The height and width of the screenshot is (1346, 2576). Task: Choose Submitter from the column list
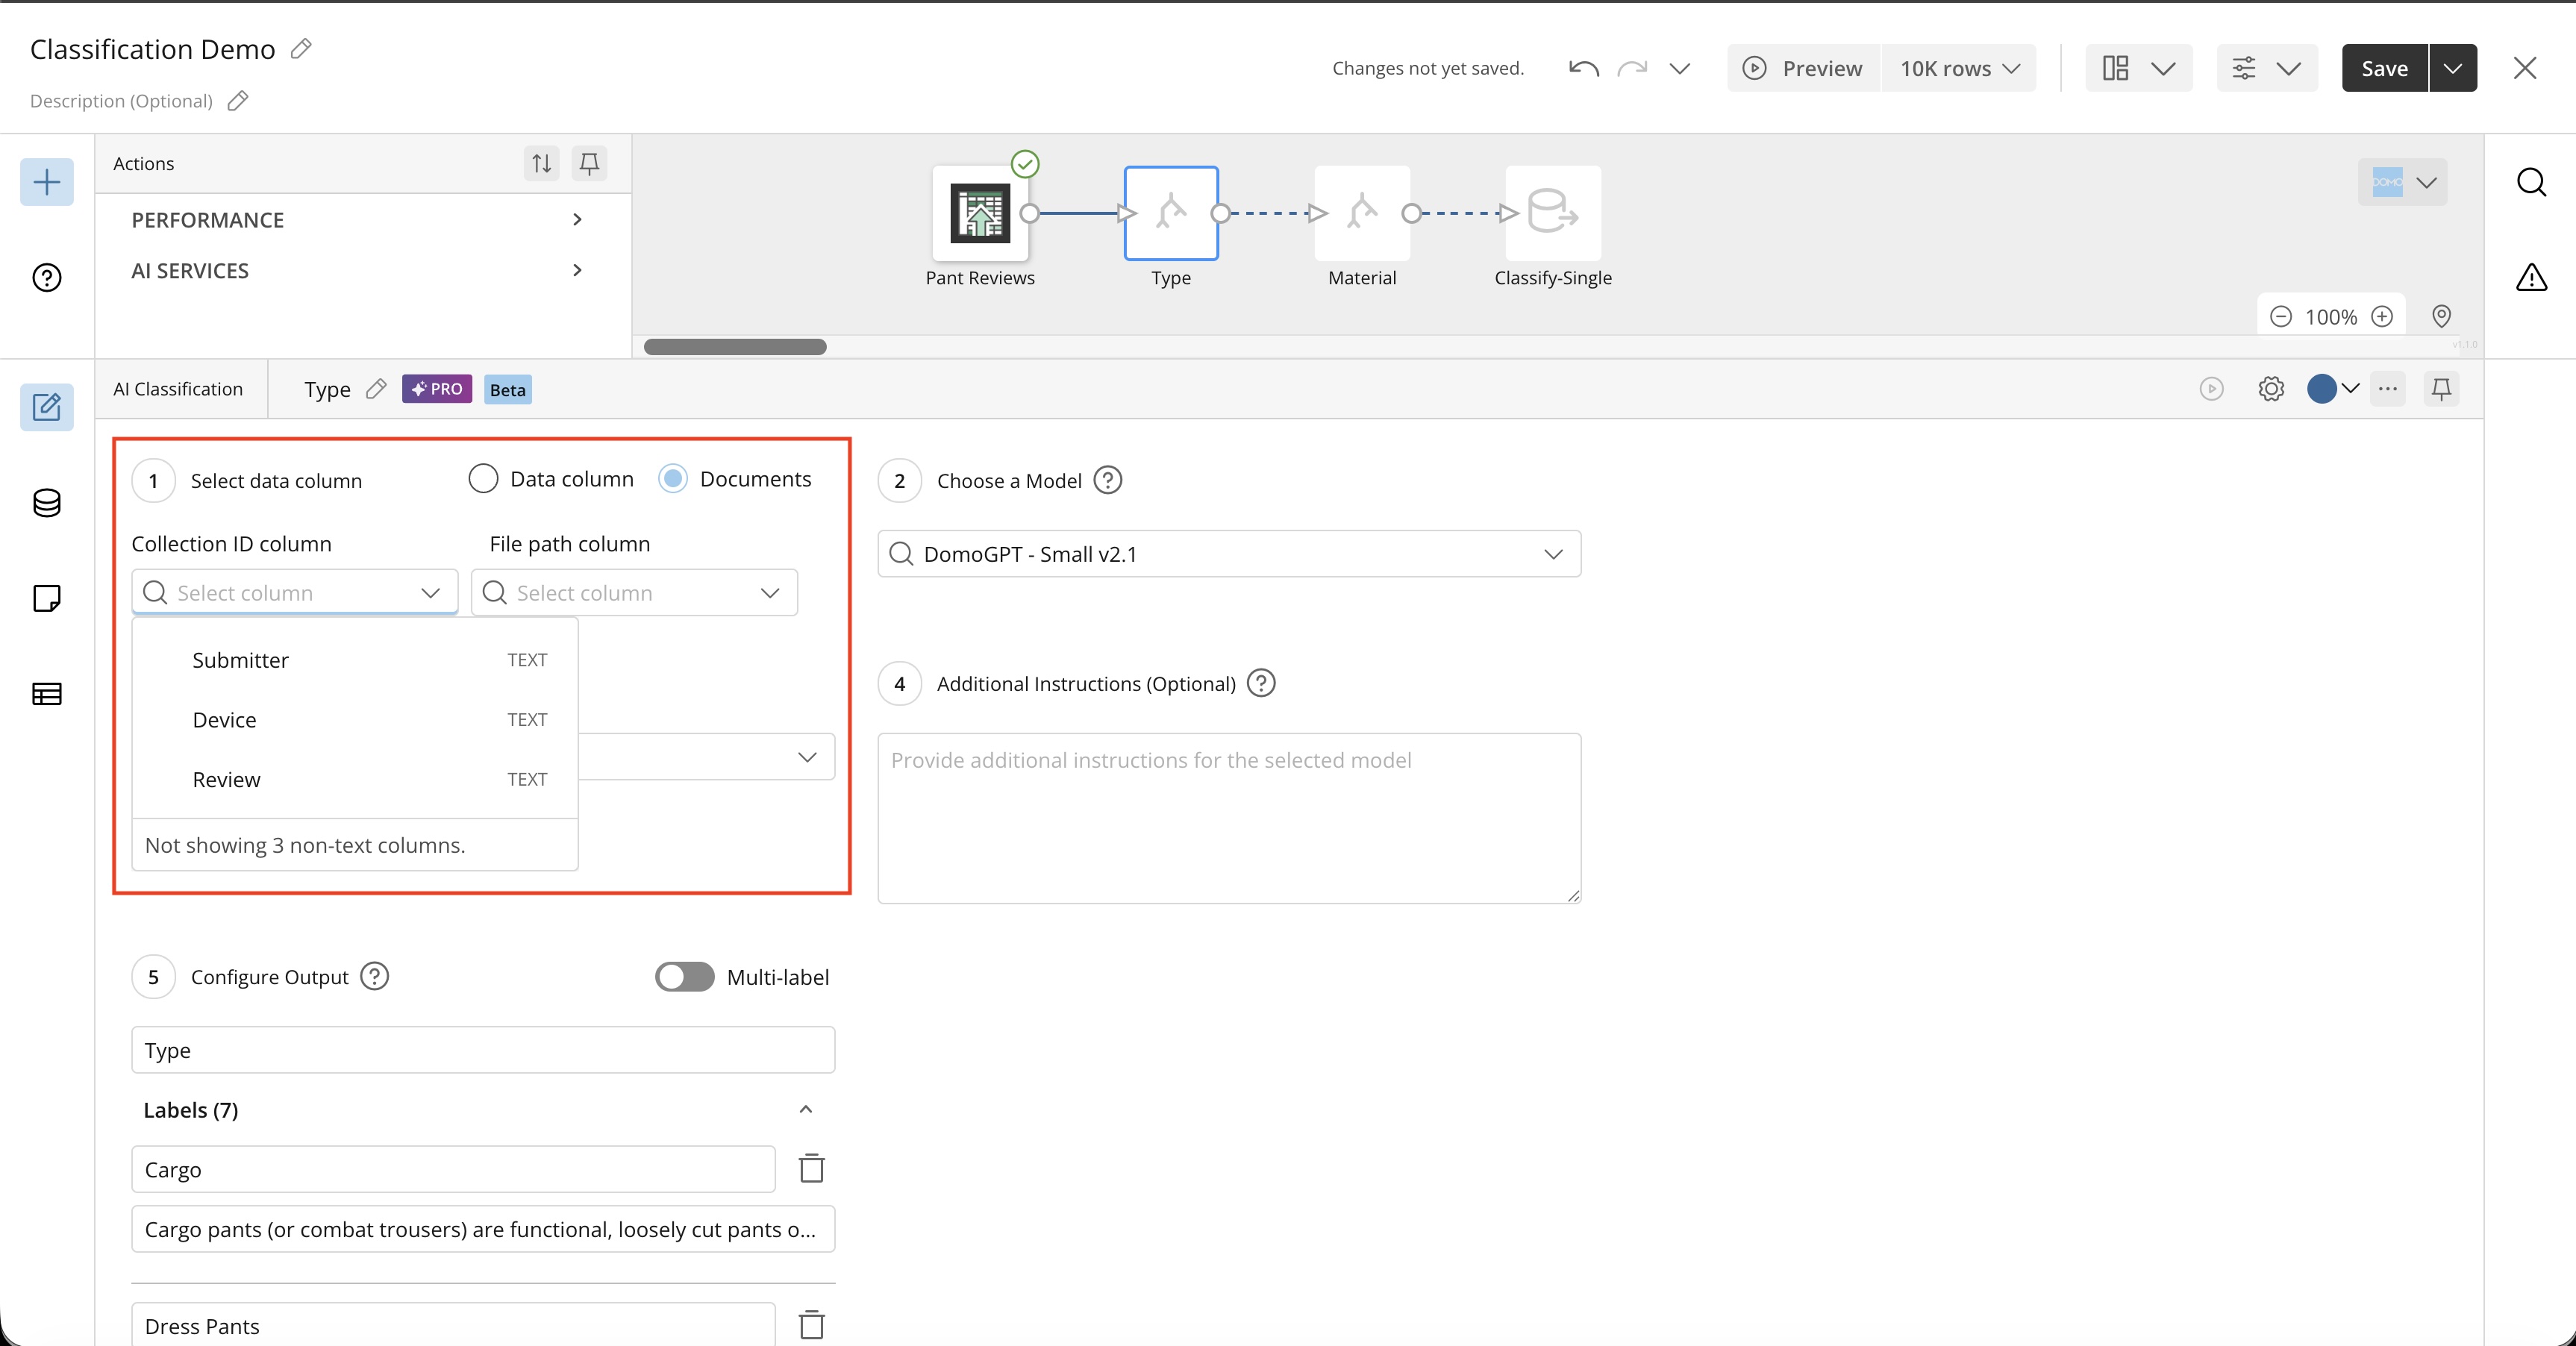pyautogui.click(x=355, y=660)
